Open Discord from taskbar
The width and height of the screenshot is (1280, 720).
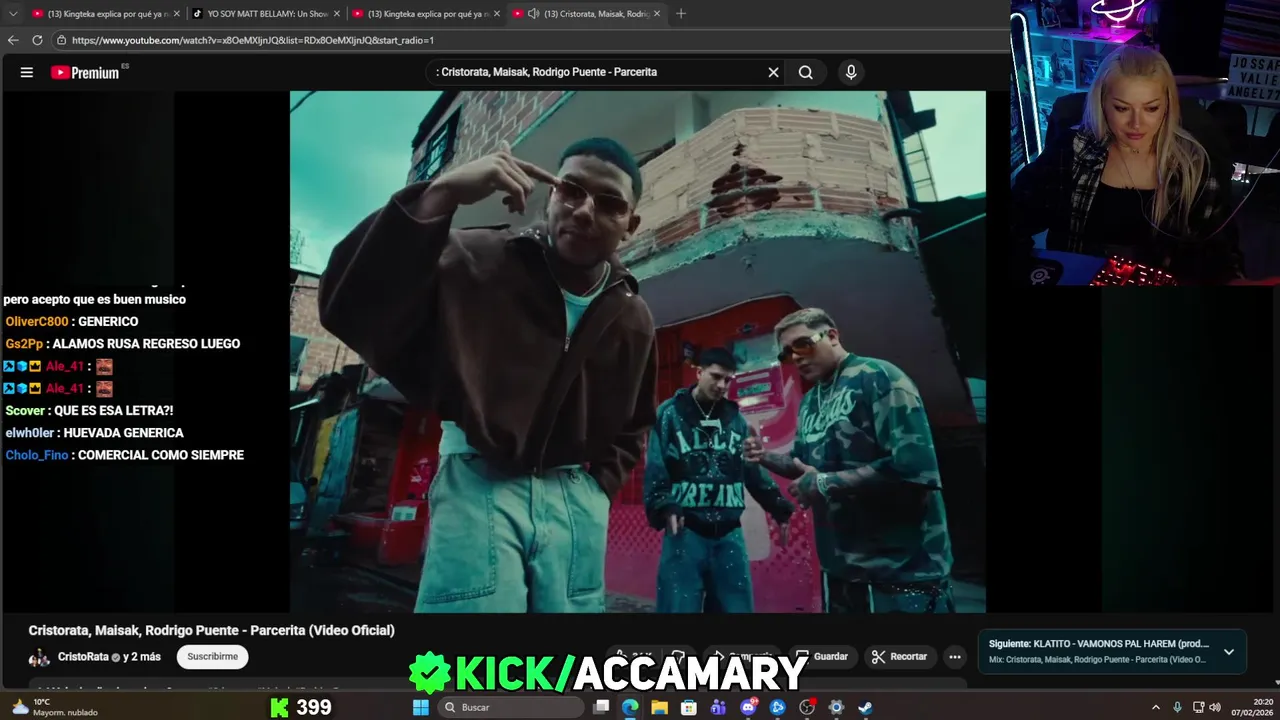tap(748, 707)
